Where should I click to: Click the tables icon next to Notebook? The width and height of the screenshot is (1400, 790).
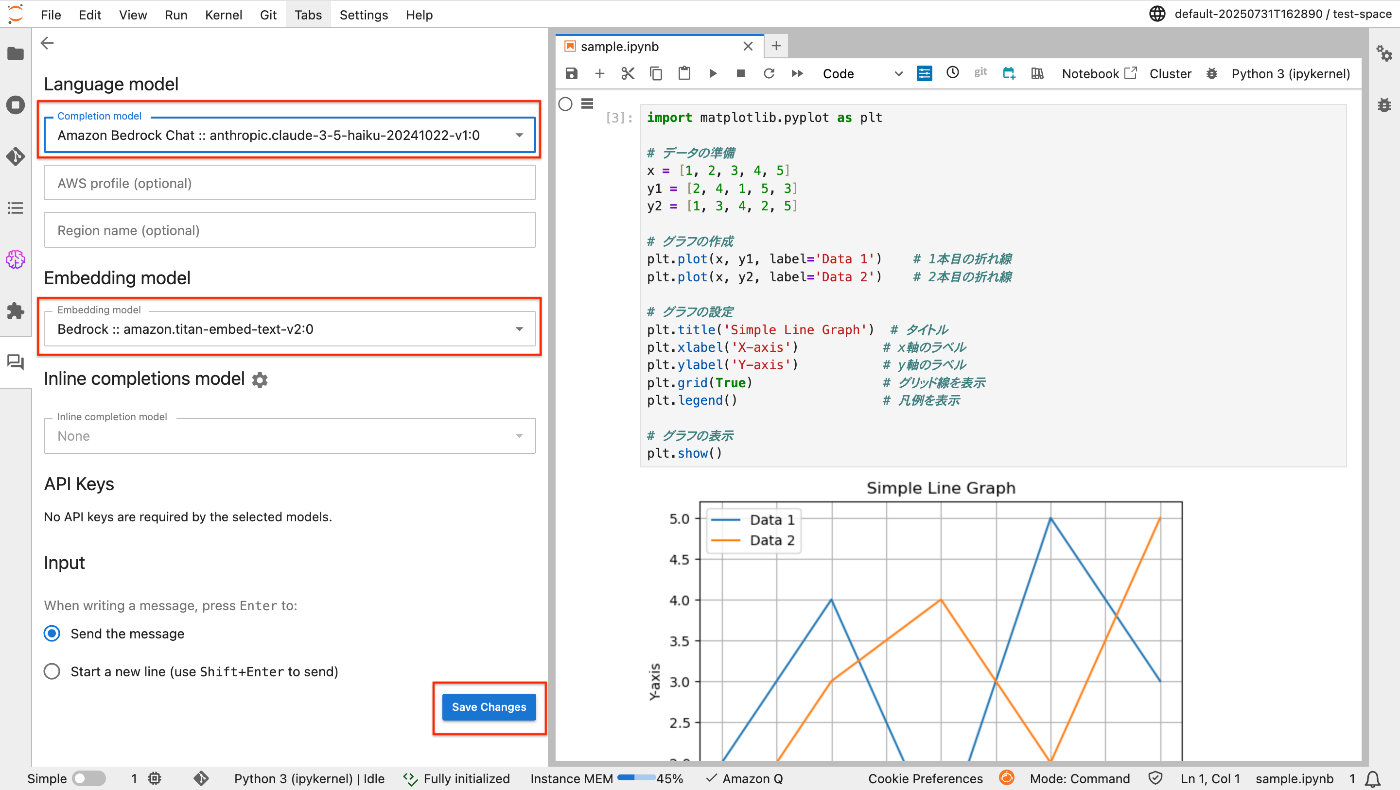[x=1037, y=73]
